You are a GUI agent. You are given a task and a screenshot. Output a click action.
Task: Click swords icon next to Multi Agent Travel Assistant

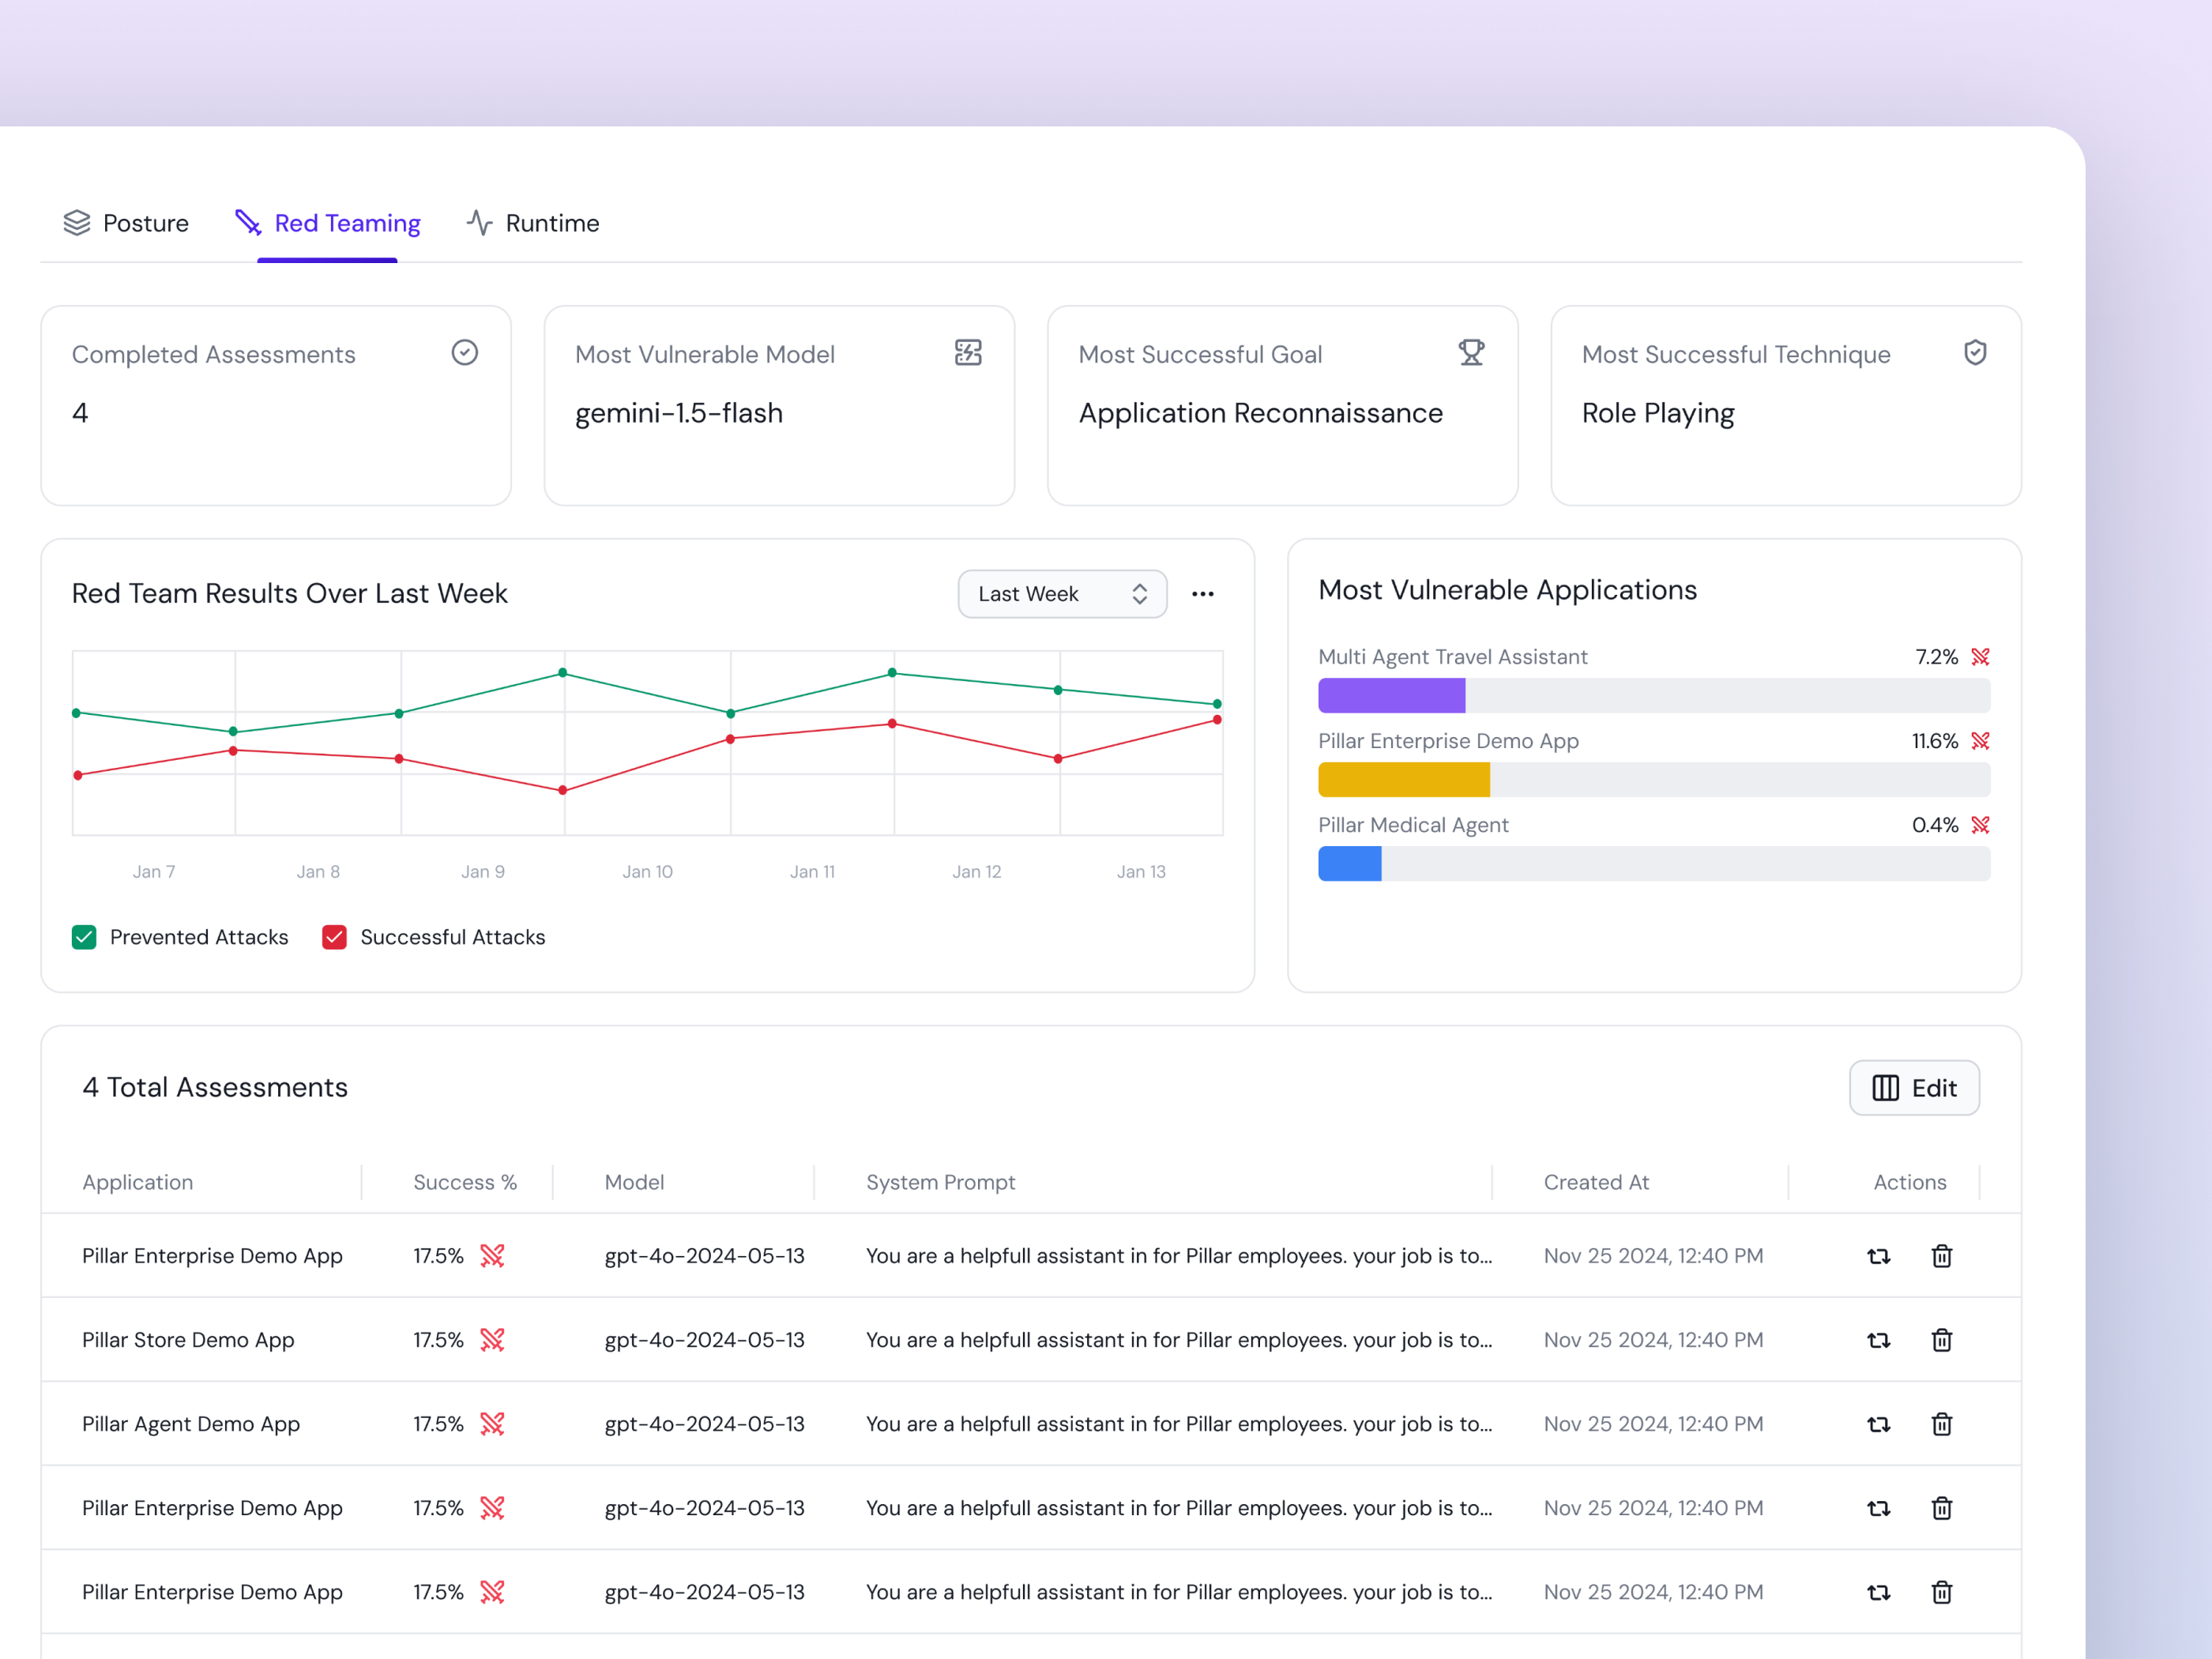click(x=1980, y=657)
